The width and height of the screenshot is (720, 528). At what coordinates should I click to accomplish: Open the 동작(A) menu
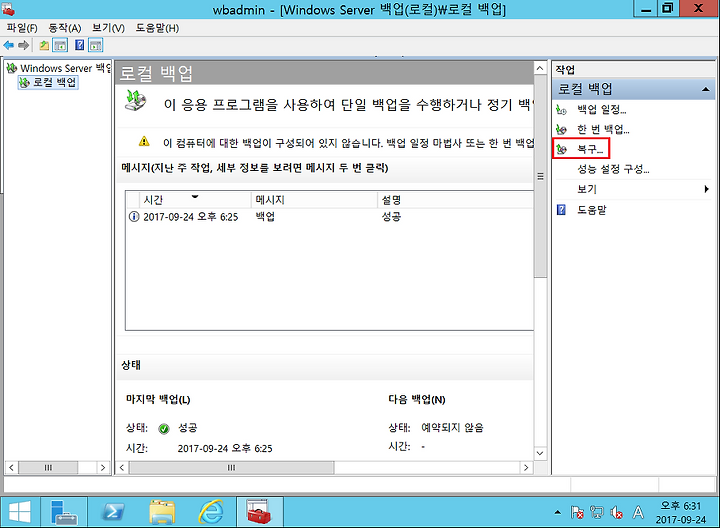(65, 28)
